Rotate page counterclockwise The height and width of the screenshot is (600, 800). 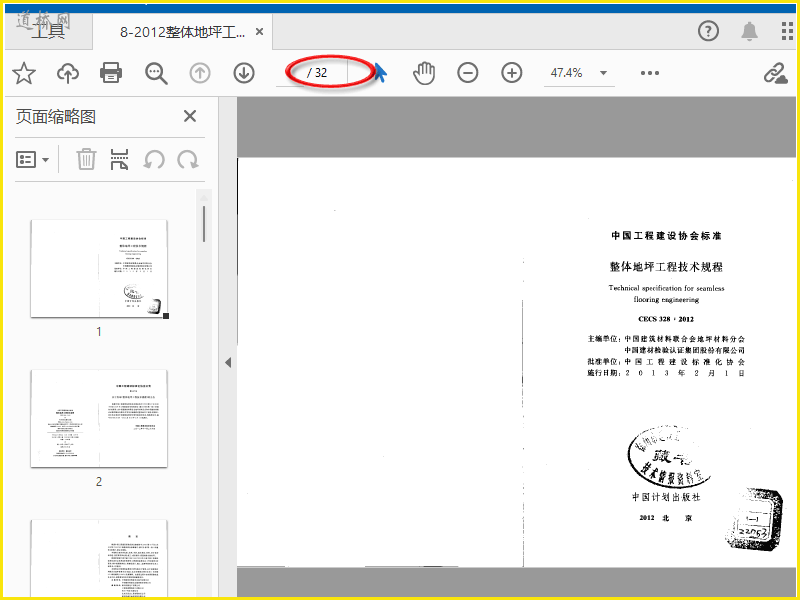coord(154,160)
